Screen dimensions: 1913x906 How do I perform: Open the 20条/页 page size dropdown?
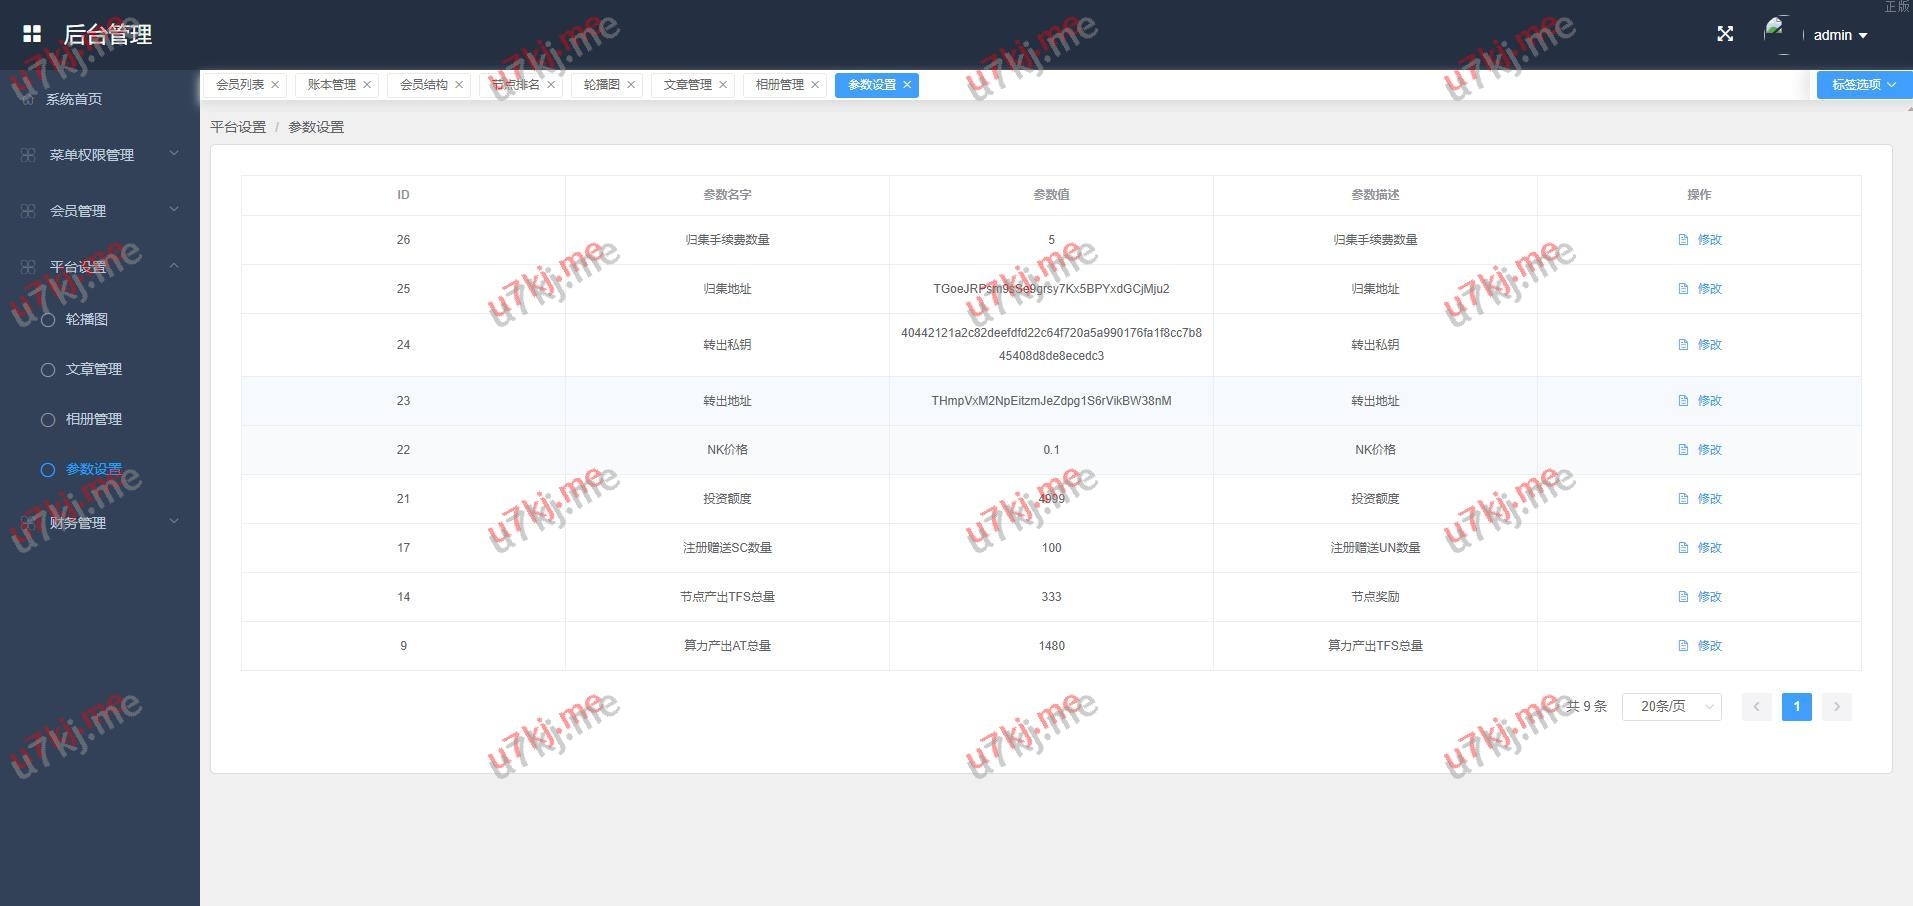tap(1671, 707)
